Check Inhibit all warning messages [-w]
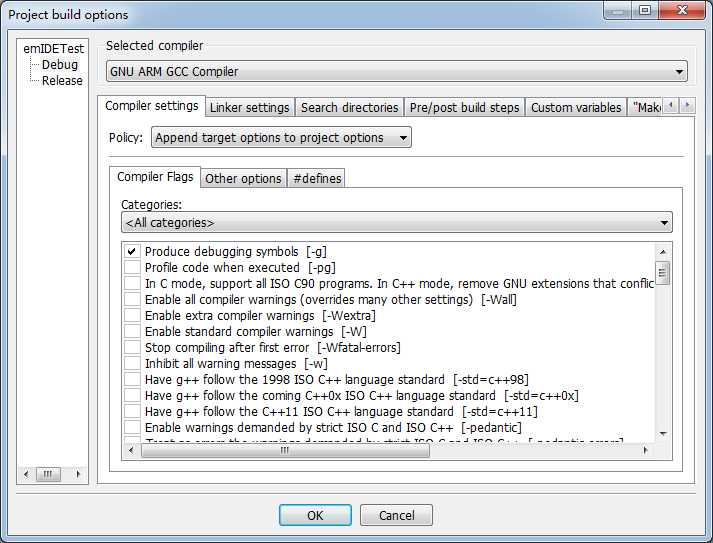Screen dimensions: 713x543 (132, 364)
